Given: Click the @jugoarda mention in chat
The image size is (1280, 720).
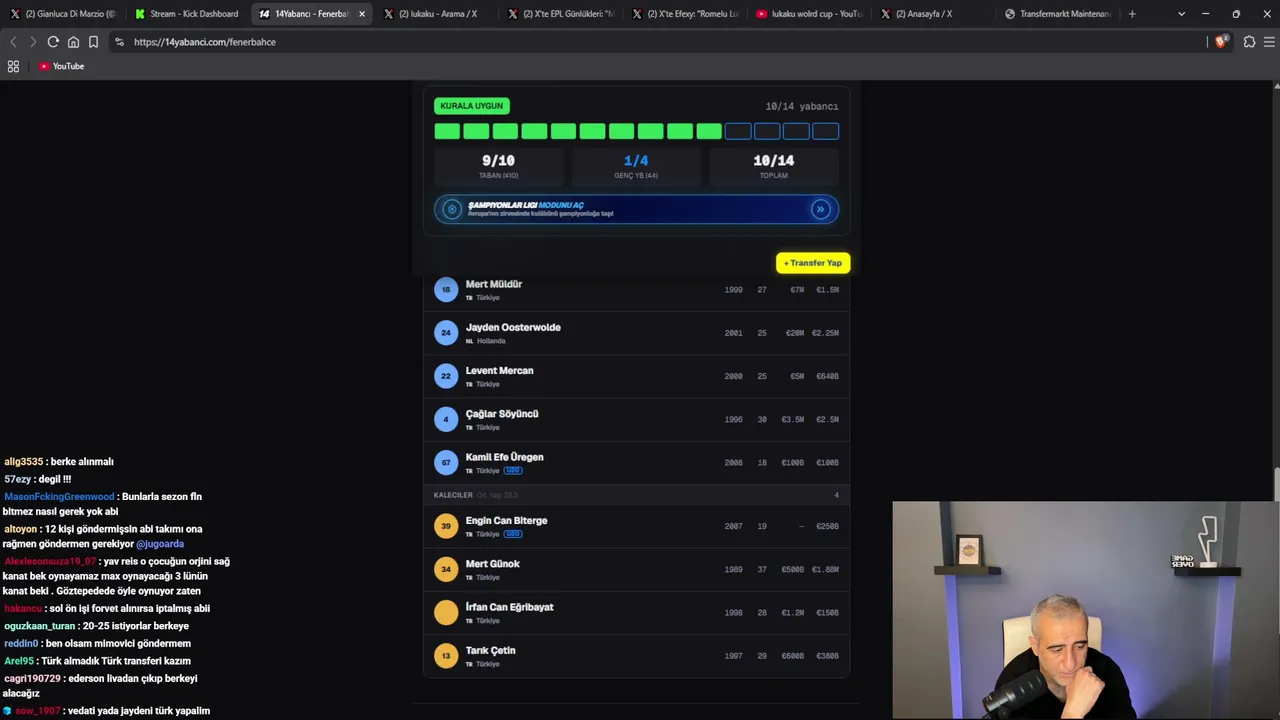Looking at the screenshot, I should coord(160,544).
